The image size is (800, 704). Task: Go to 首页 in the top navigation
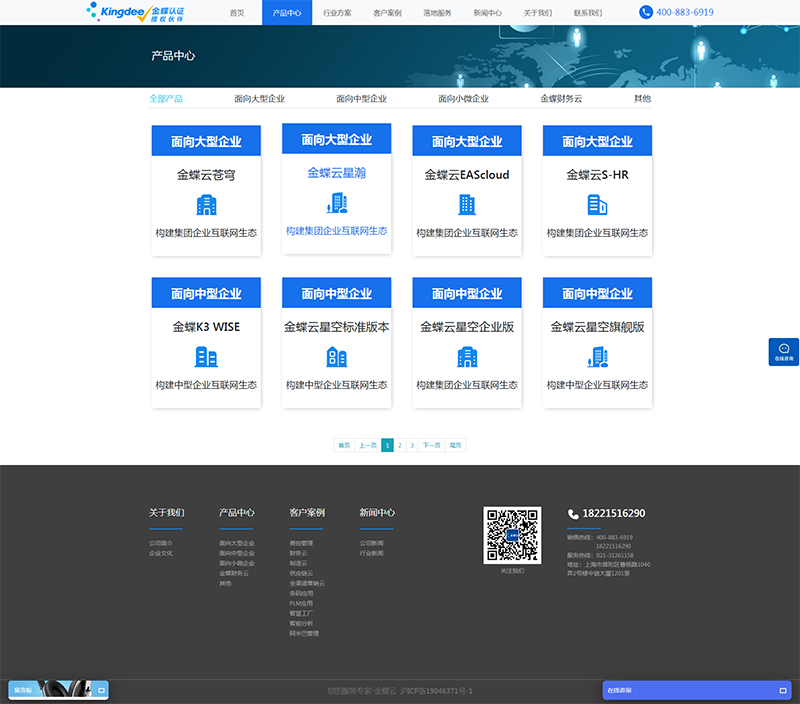pyautogui.click(x=237, y=13)
